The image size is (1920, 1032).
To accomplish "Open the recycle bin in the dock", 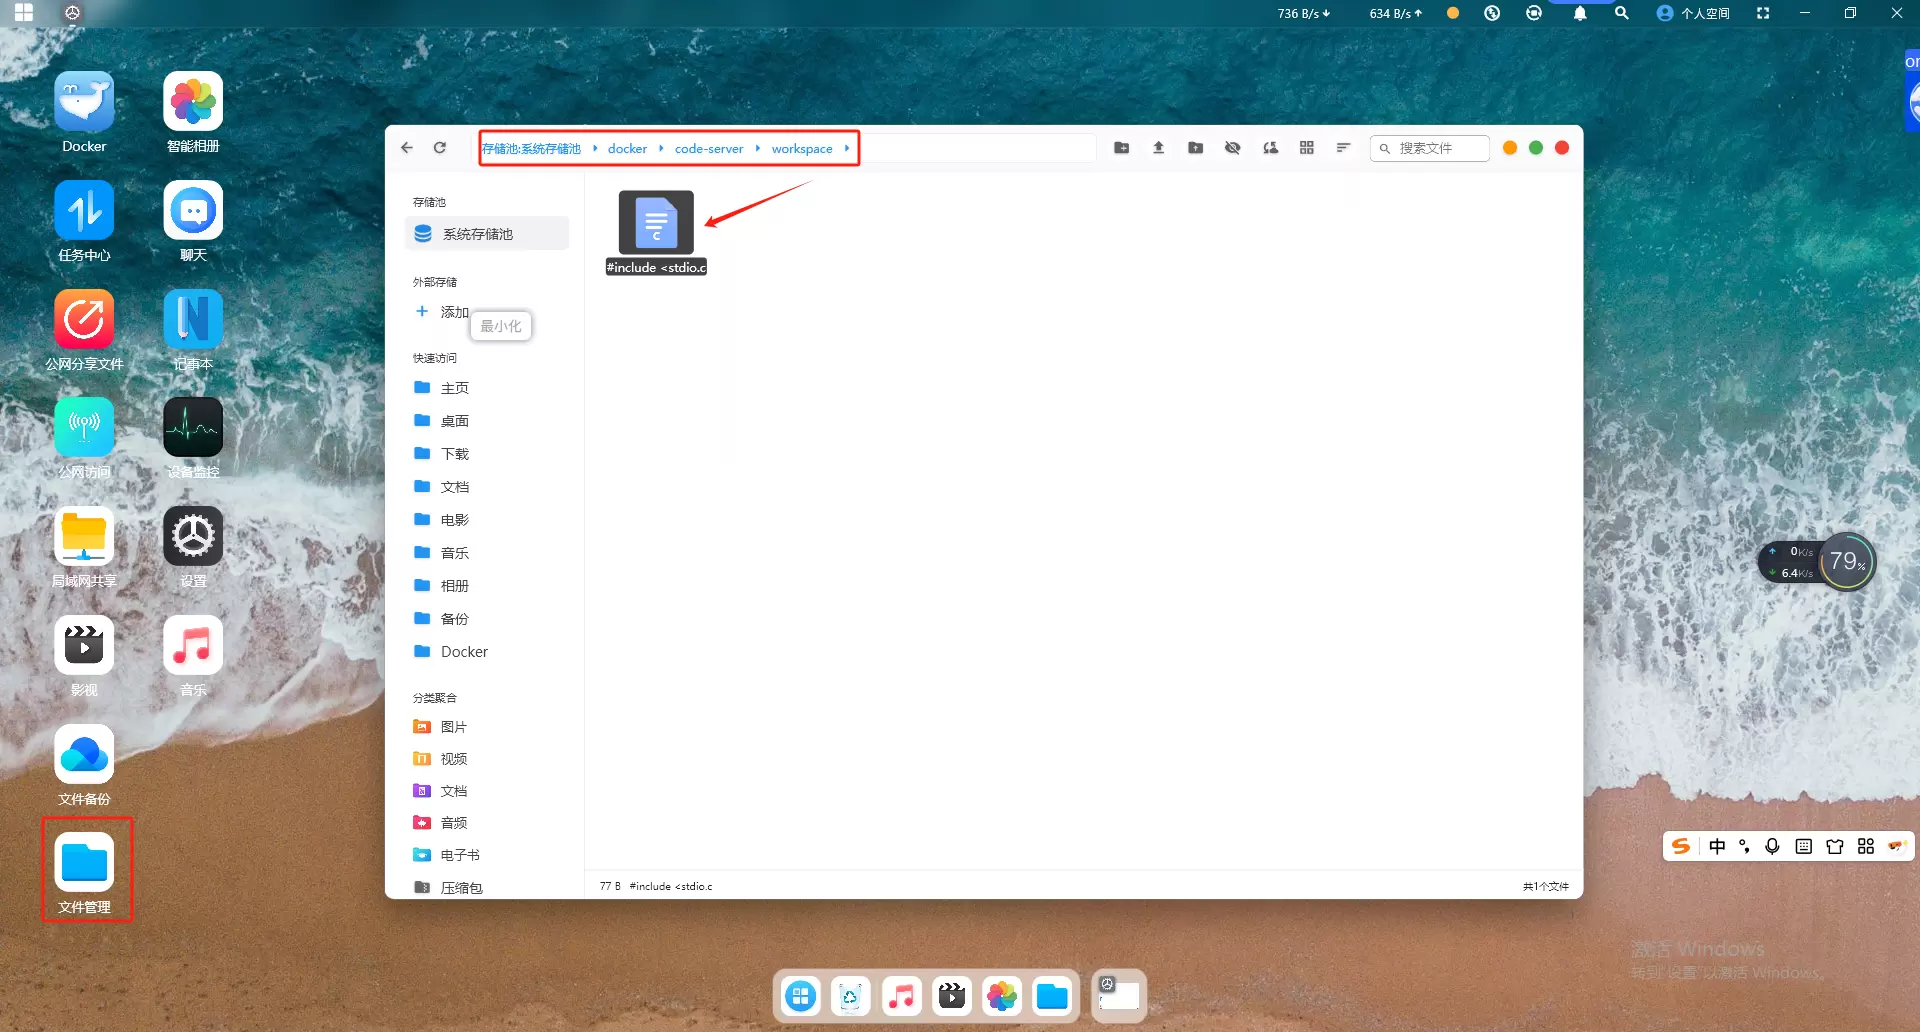I will click(850, 996).
